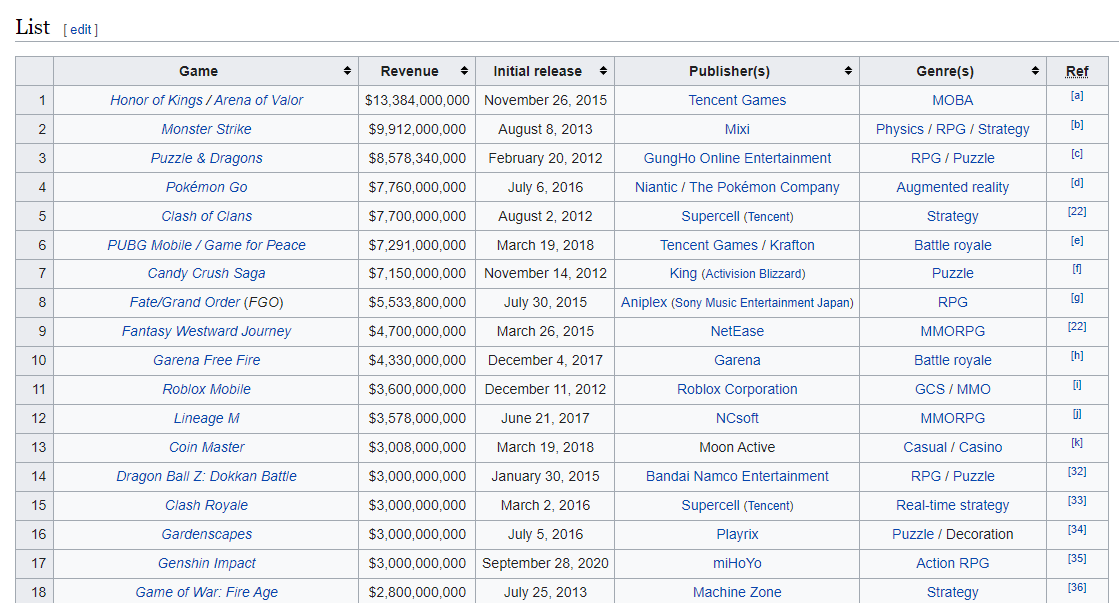Sort table by Revenue column arrows
The height and width of the screenshot is (603, 1119).
tap(464, 71)
